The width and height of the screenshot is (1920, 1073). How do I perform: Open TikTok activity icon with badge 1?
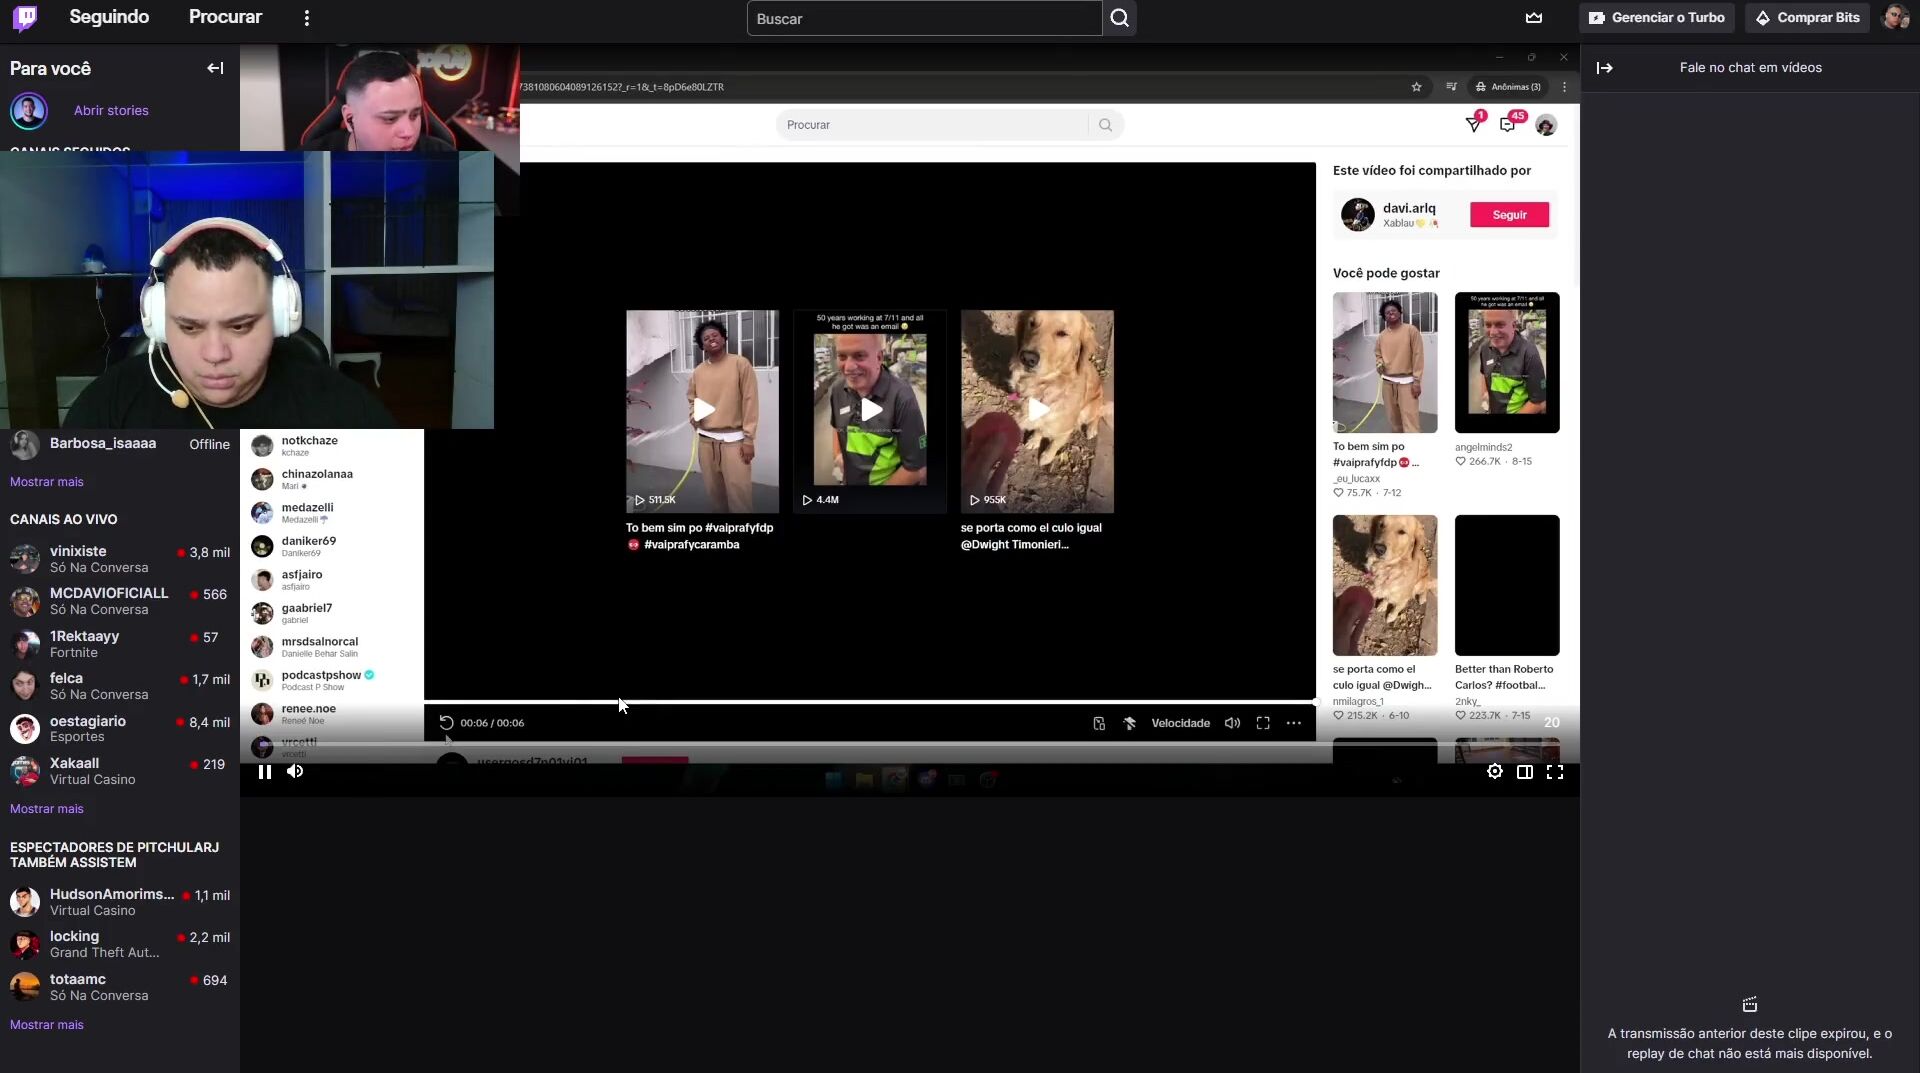[1473, 125]
